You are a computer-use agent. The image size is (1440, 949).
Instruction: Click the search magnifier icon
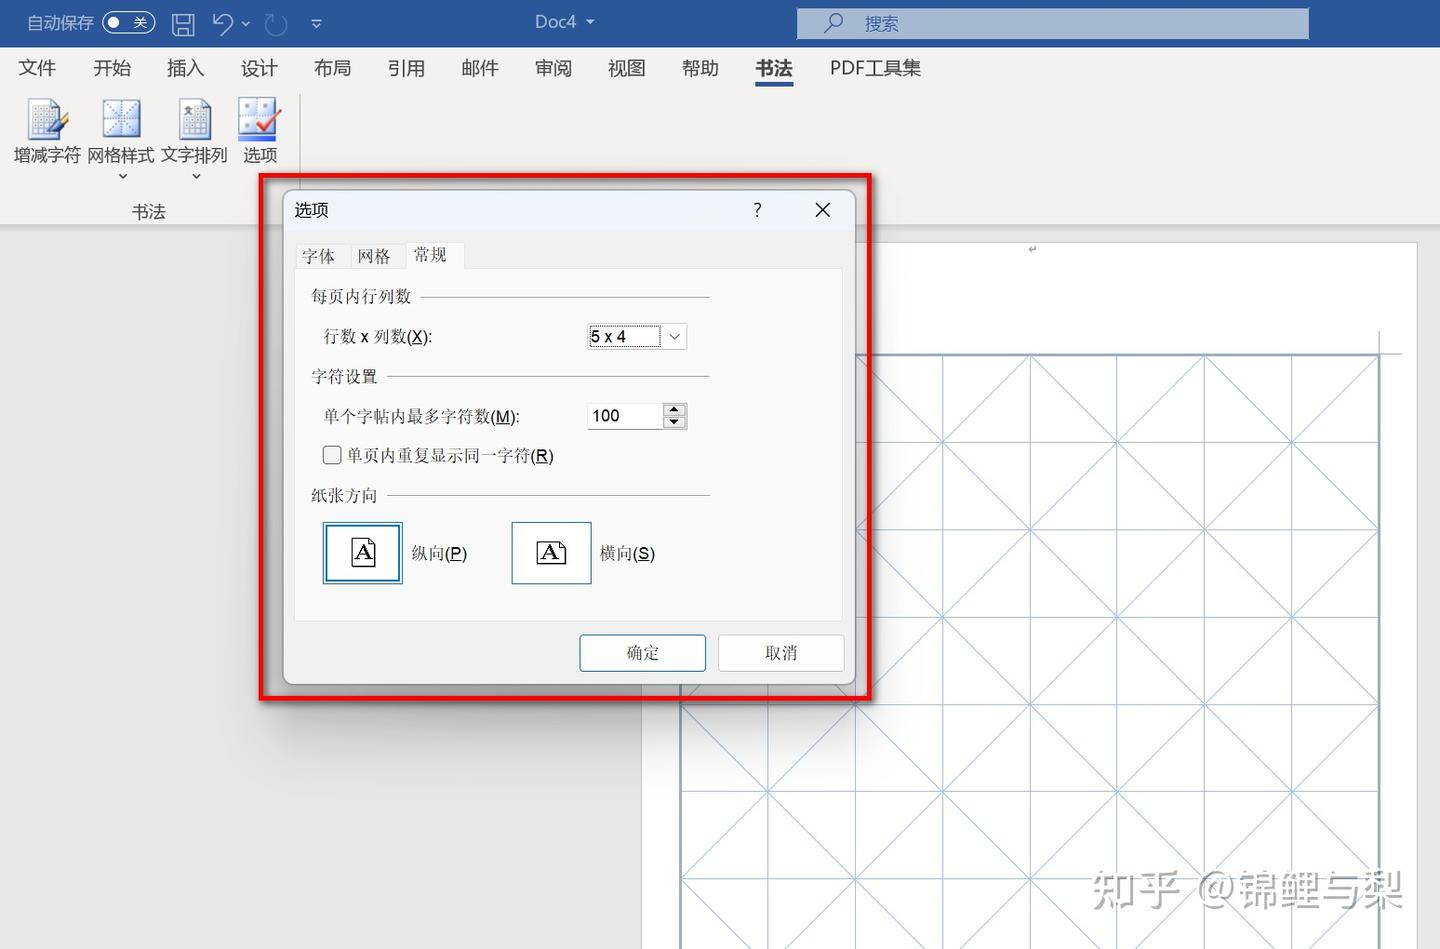pyautogui.click(x=833, y=23)
